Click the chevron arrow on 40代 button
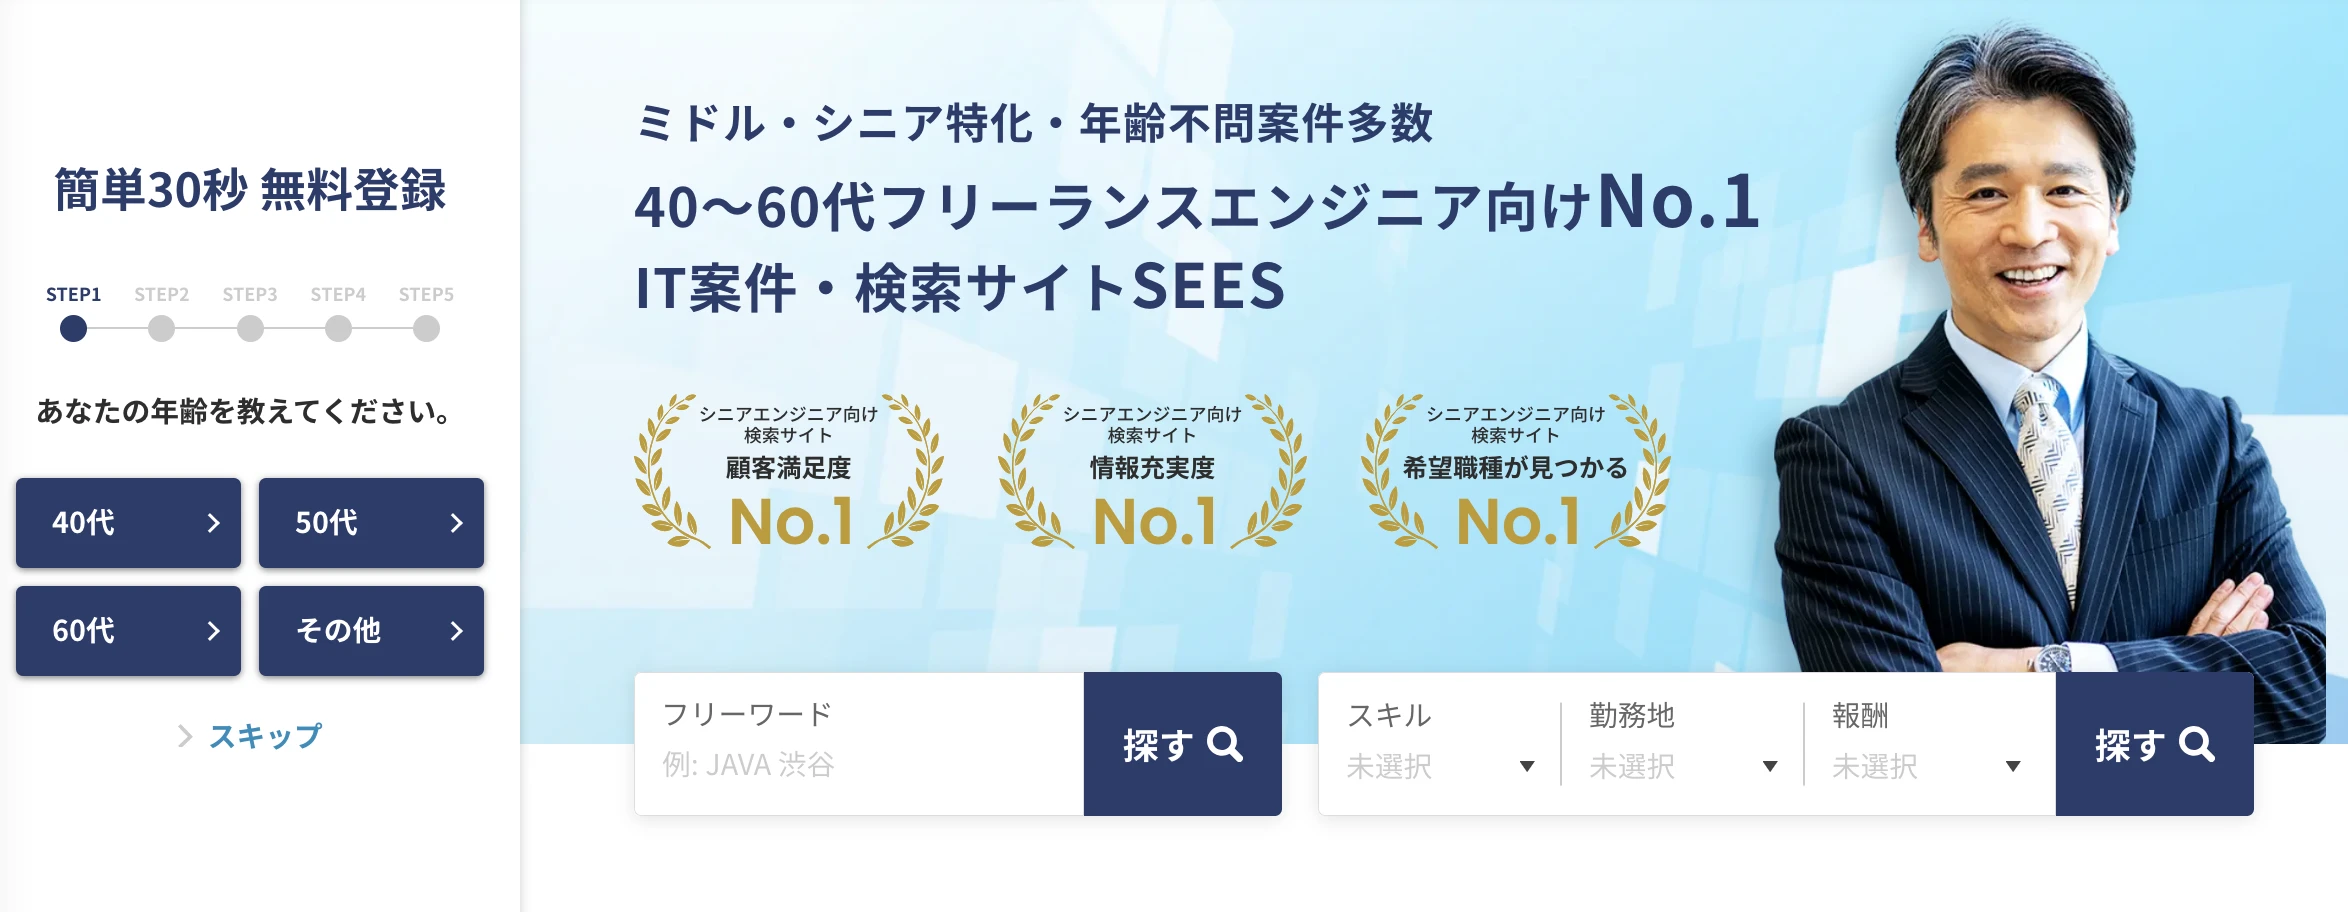 [x=213, y=523]
